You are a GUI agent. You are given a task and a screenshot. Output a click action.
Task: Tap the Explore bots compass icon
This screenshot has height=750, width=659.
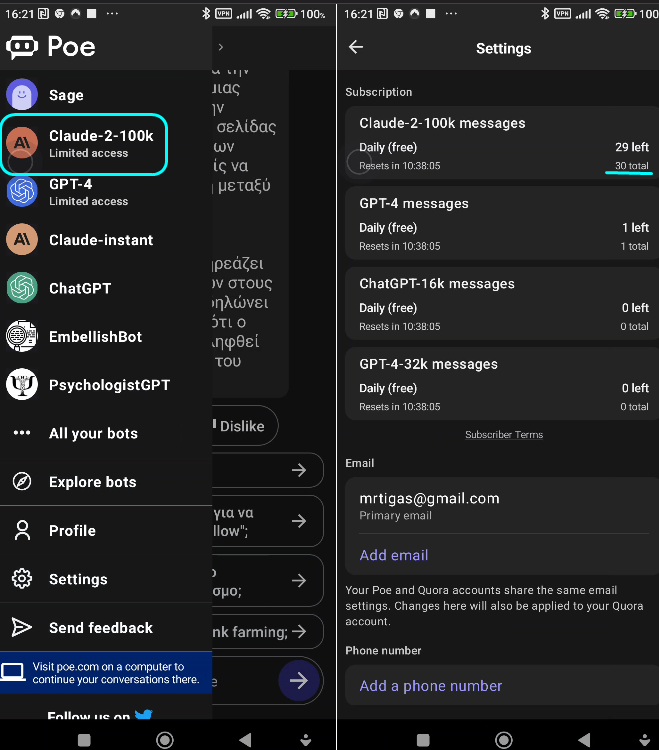22,481
